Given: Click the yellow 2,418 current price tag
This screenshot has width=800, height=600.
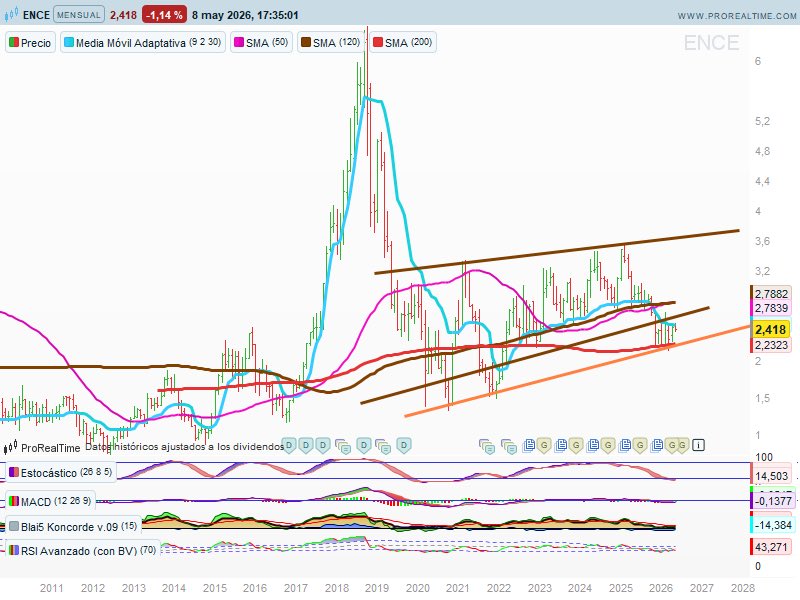Looking at the screenshot, I should [770, 329].
